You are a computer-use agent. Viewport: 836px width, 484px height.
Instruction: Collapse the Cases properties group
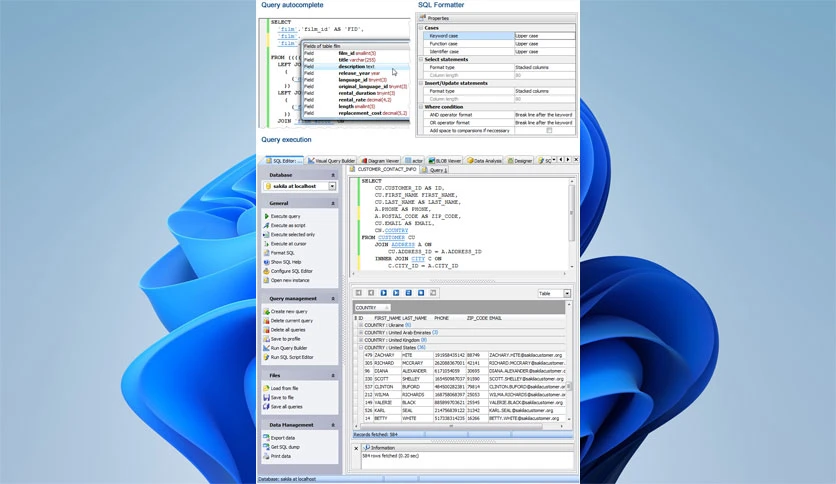tap(421, 28)
